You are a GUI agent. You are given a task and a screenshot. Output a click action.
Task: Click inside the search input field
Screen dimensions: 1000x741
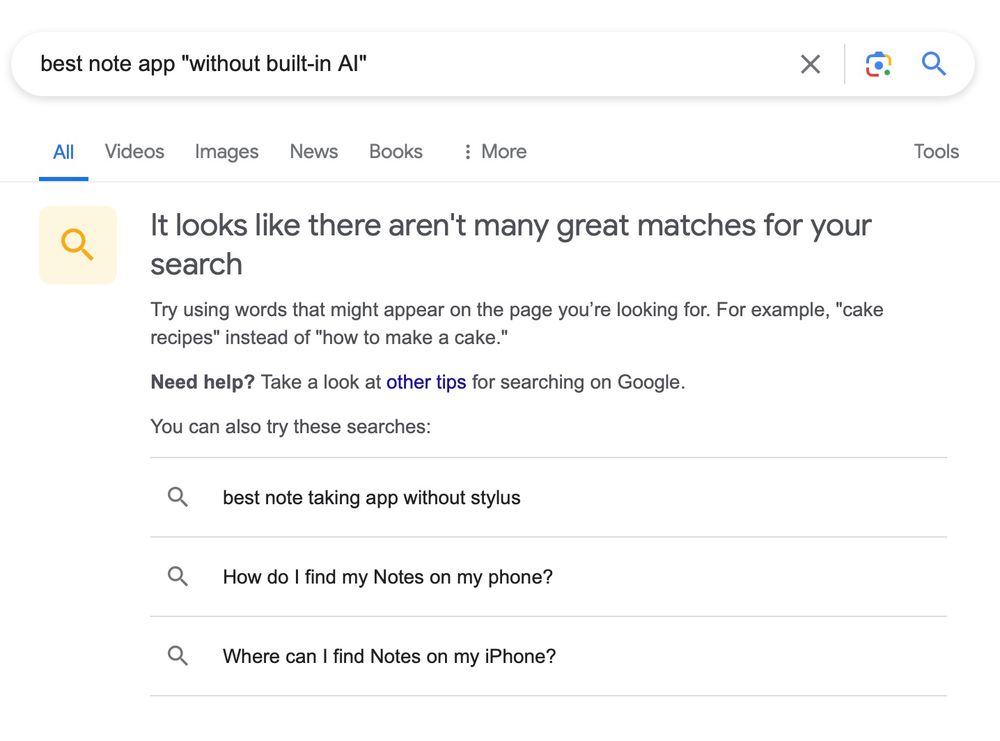point(400,63)
